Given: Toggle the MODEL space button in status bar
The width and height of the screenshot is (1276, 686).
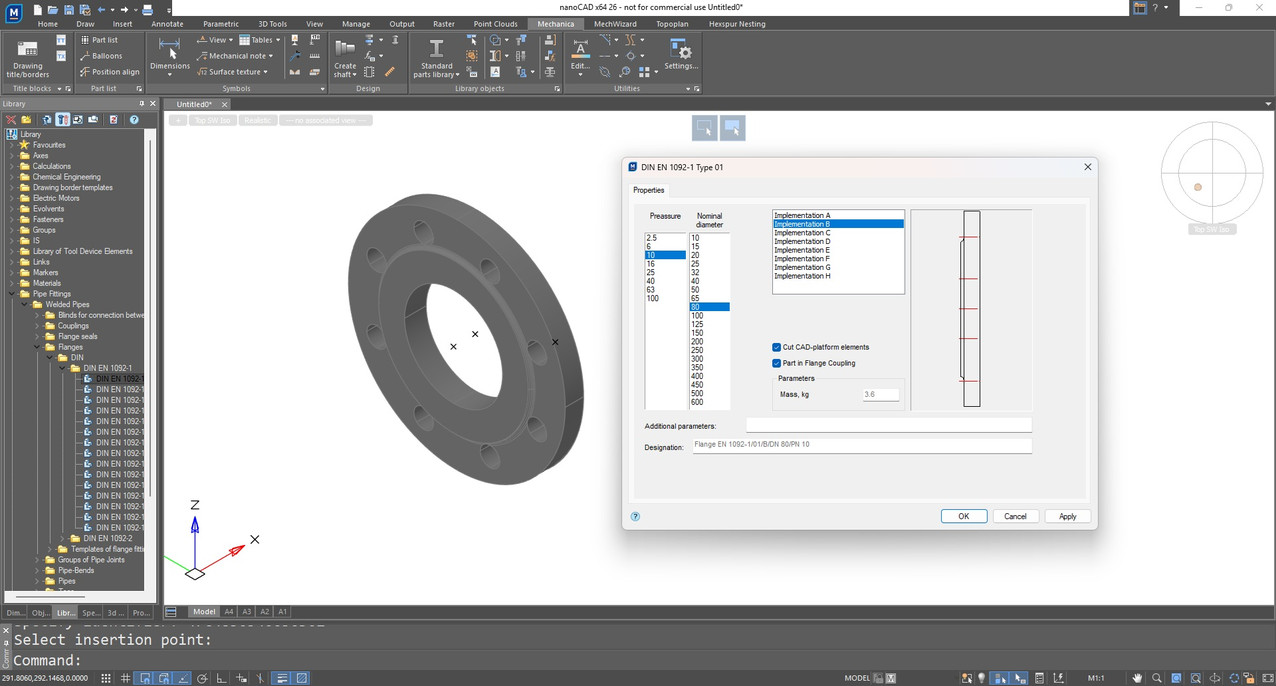Looking at the screenshot, I should [x=857, y=678].
